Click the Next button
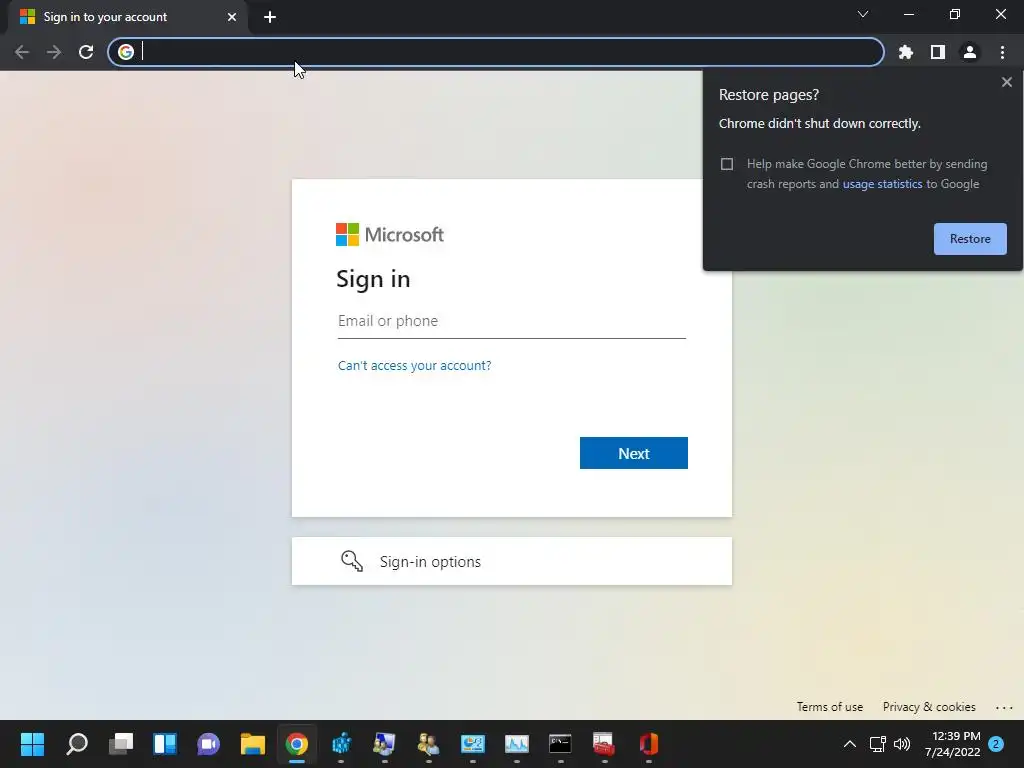This screenshot has width=1024, height=768. 633,453
